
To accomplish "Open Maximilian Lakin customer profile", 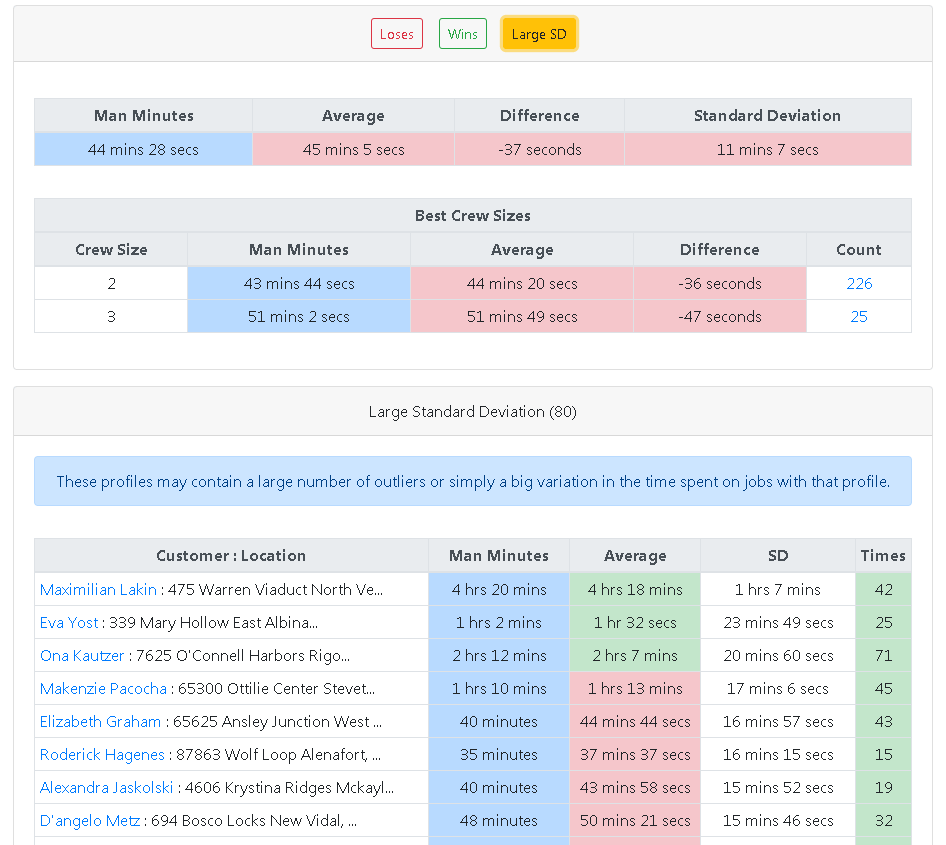I will pyautogui.click(x=98, y=589).
